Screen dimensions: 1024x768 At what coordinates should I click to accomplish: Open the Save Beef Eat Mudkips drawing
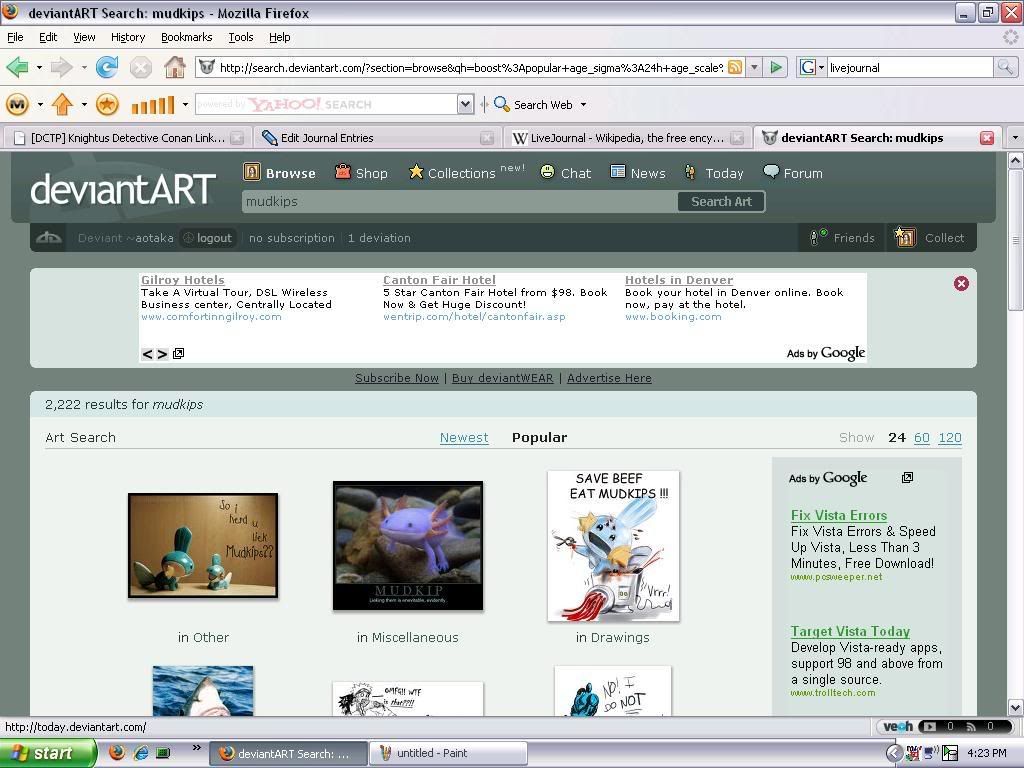point(613,545)
